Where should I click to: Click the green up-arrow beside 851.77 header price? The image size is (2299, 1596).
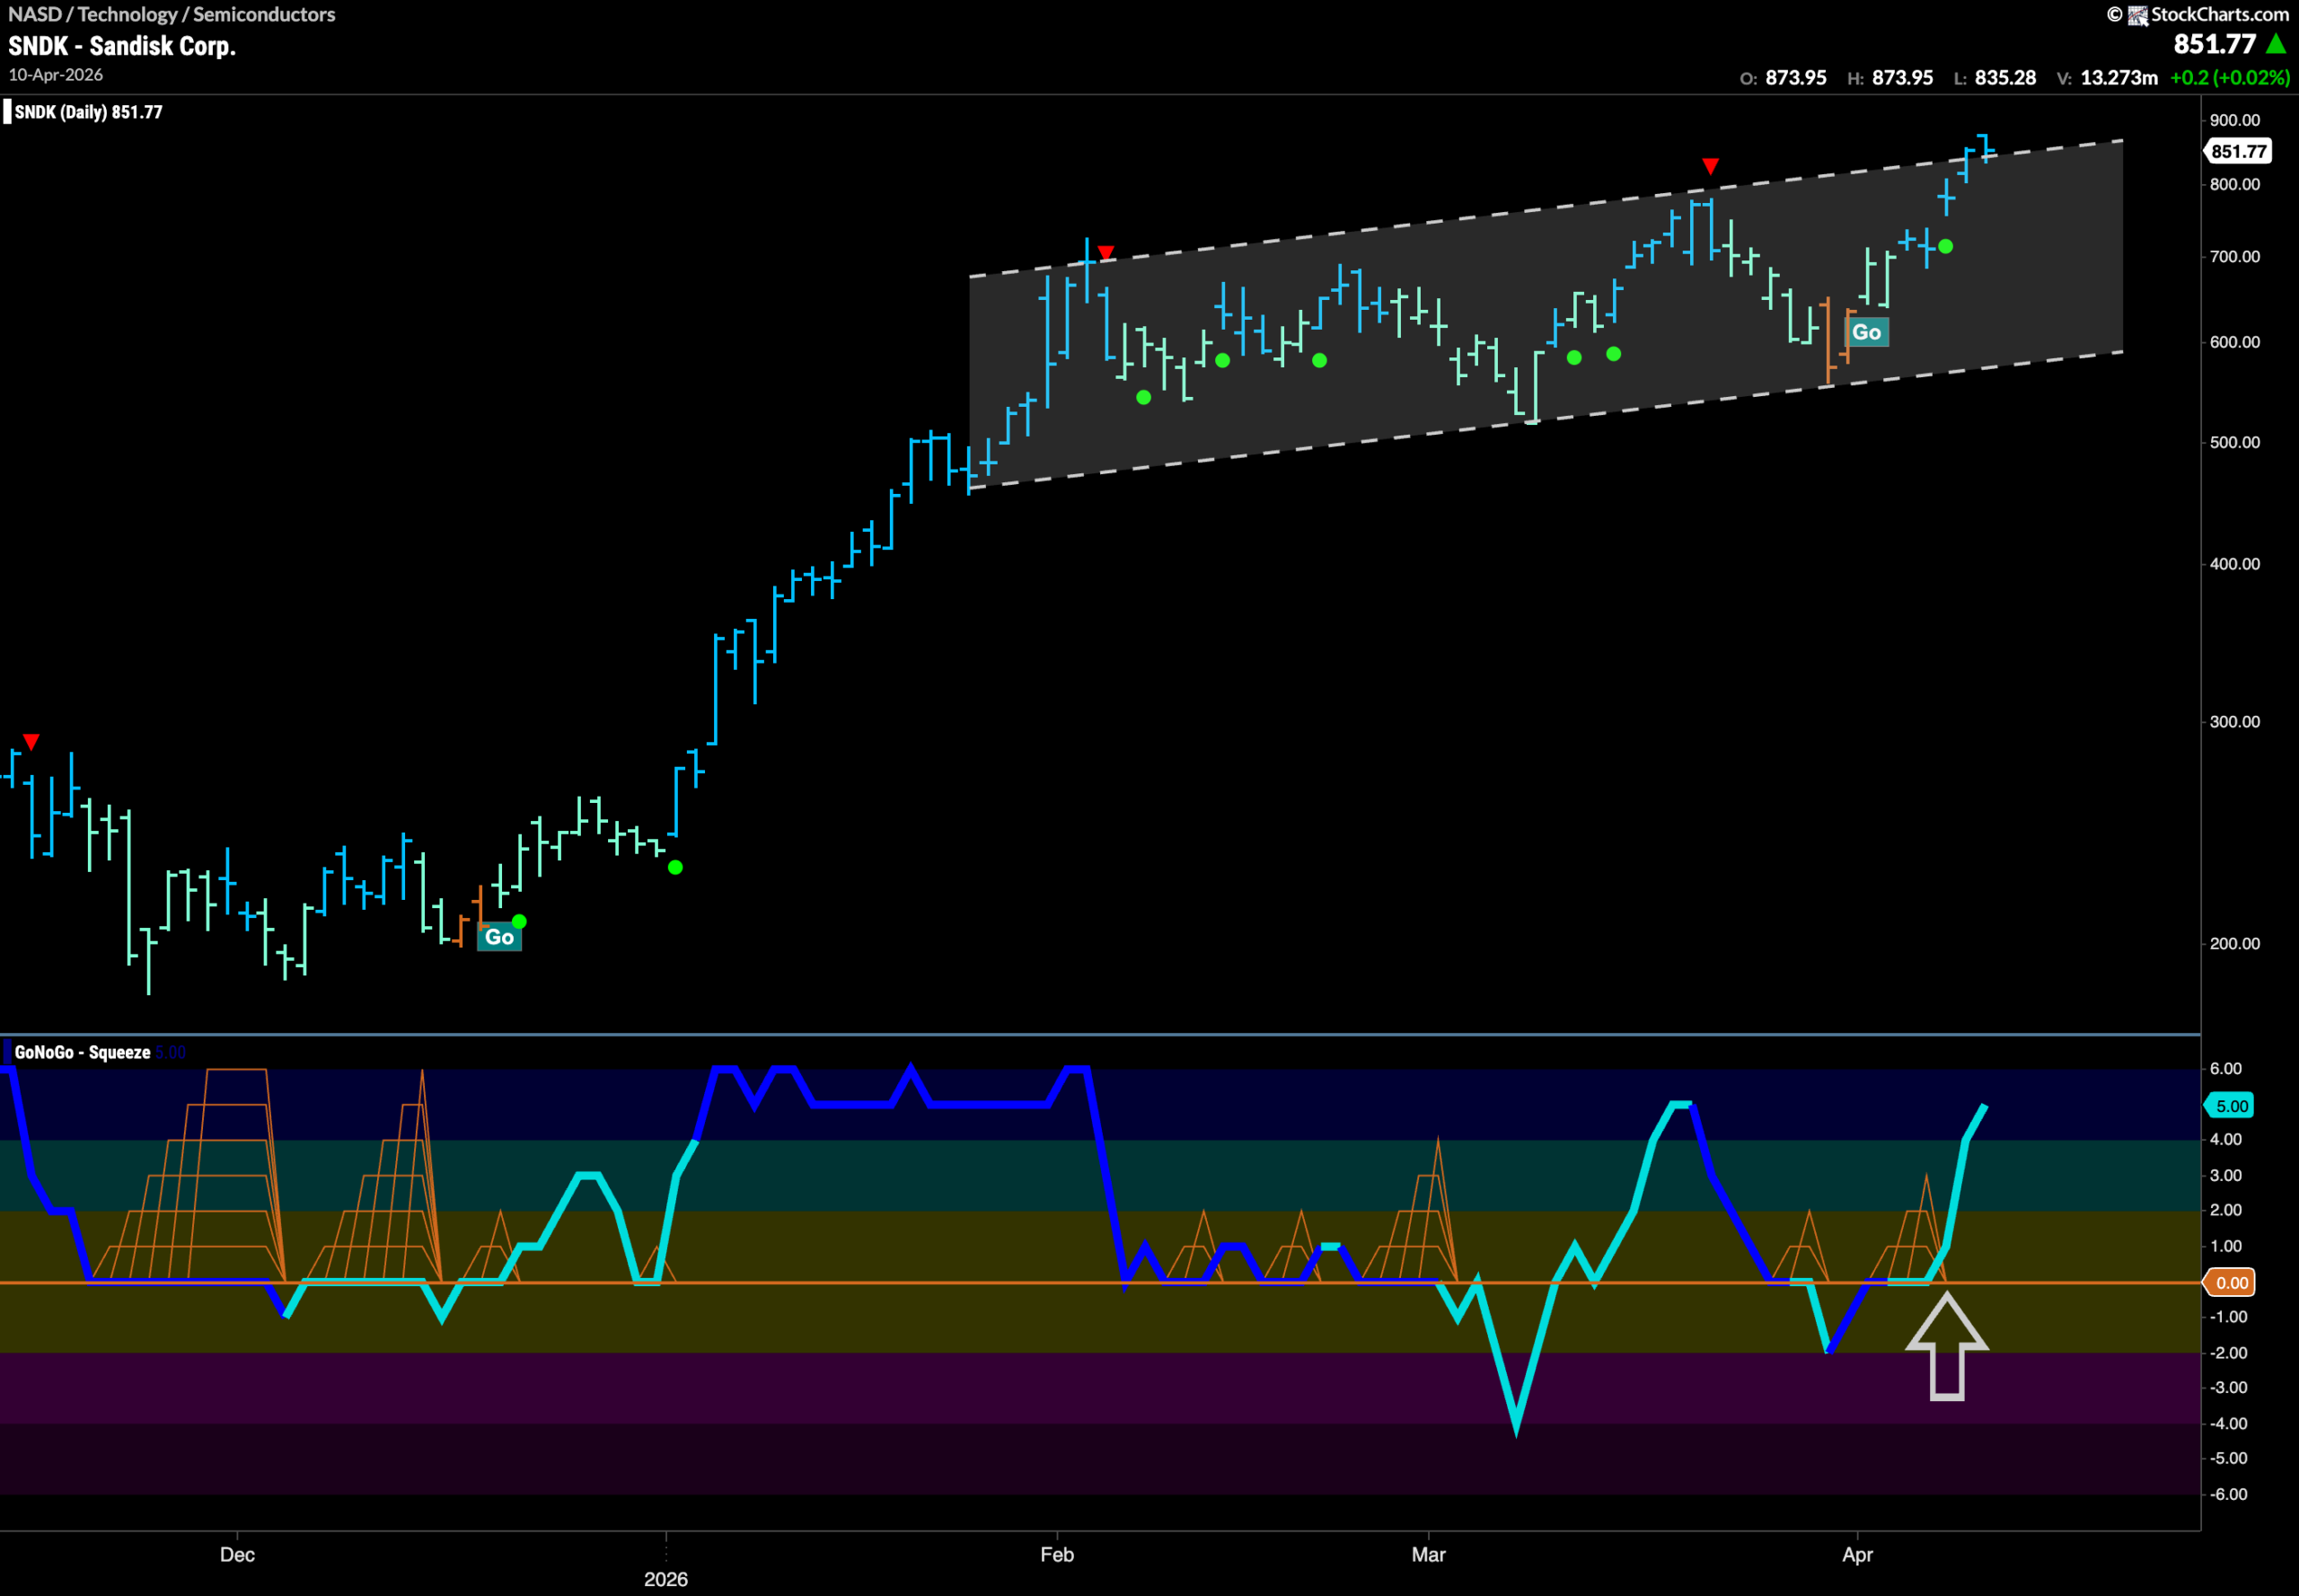pyautogui.click(x=2276, y=44)
